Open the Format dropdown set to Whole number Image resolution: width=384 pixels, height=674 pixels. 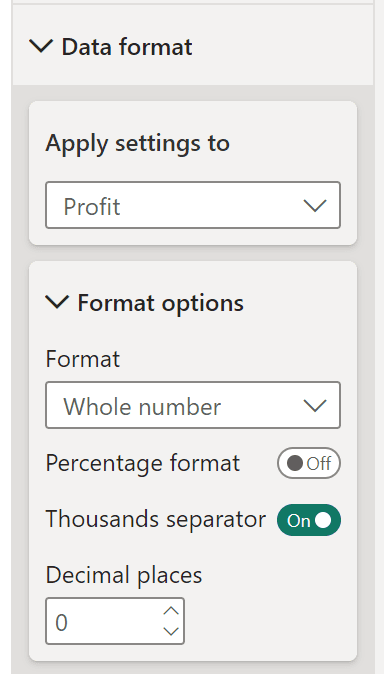(193, 405)
